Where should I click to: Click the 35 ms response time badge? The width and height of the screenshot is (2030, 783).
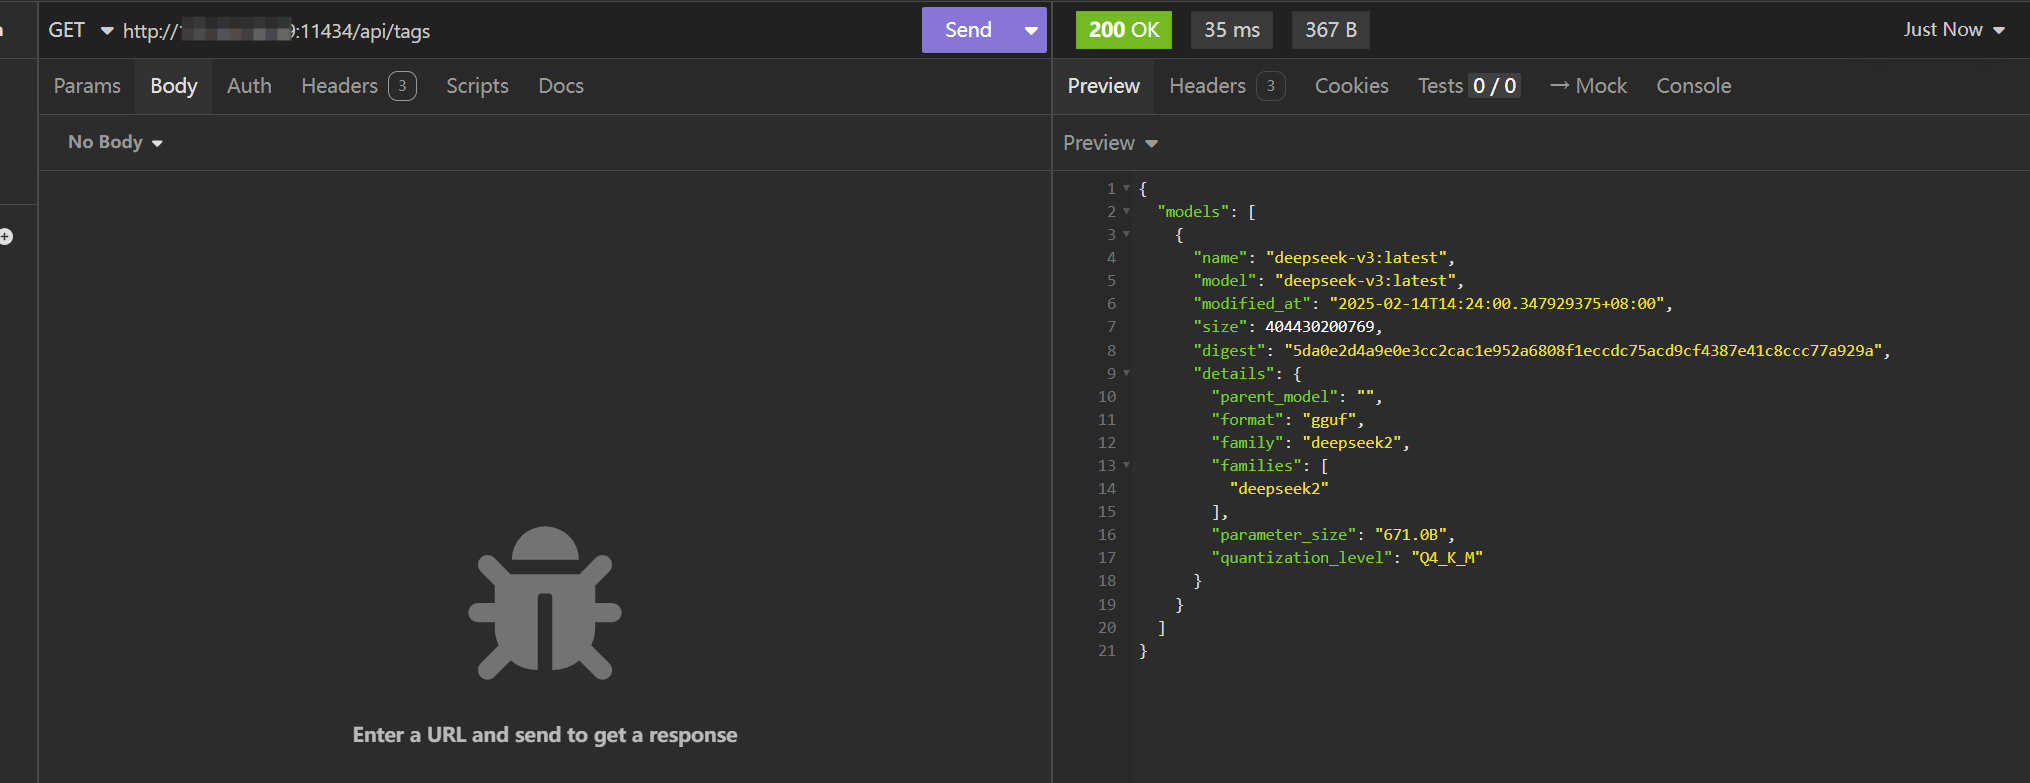(x=1232, y=30)
